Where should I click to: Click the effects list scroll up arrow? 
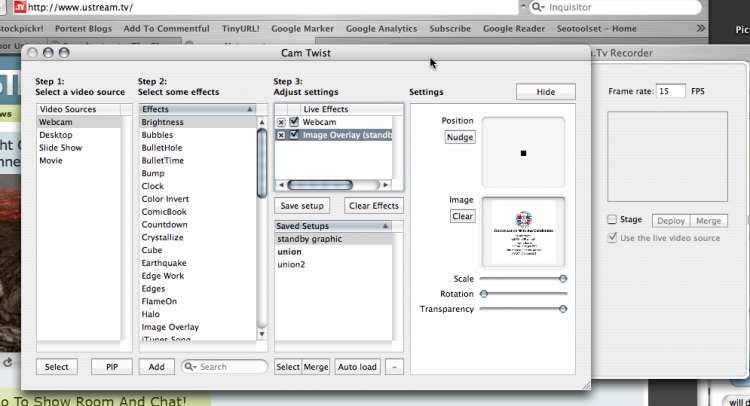tap(262, 122)
